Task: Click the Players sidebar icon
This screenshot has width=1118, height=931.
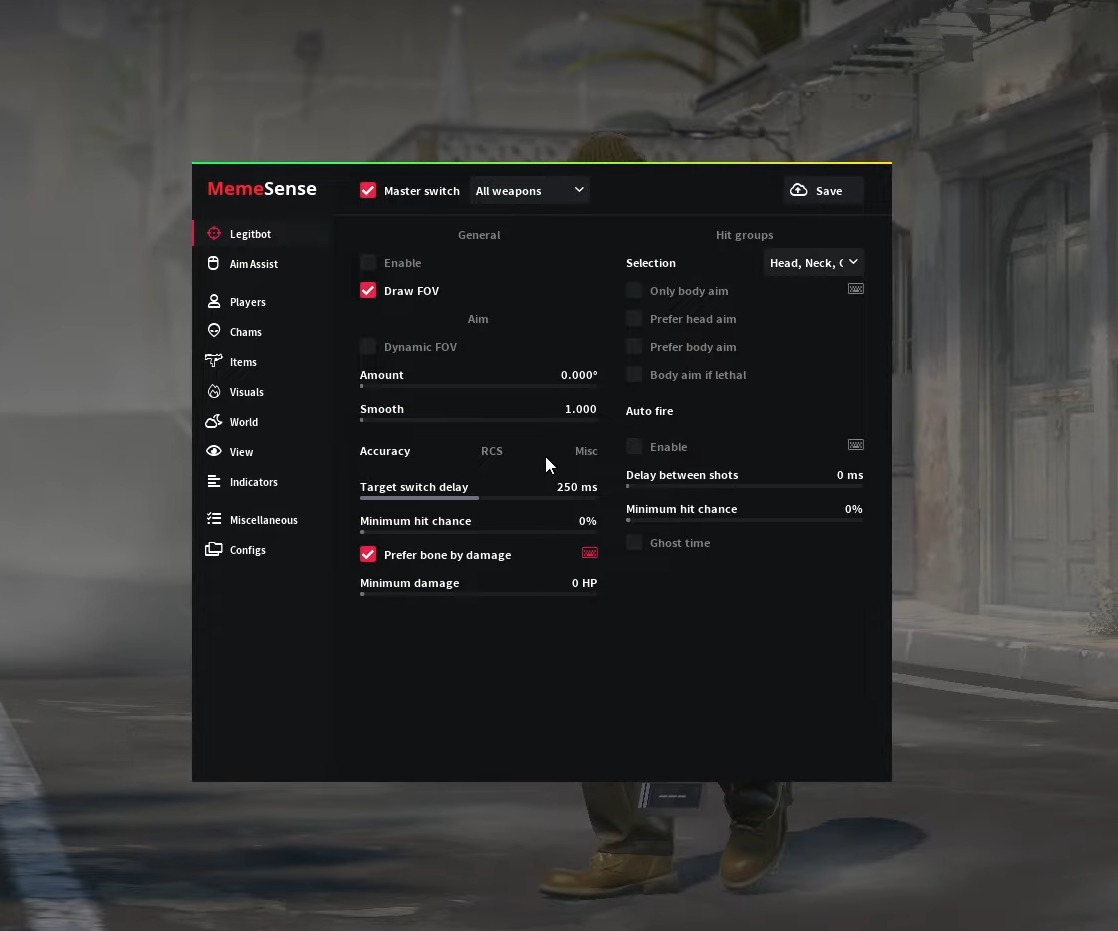Action: pyautogui.click(x=213, y=302)
